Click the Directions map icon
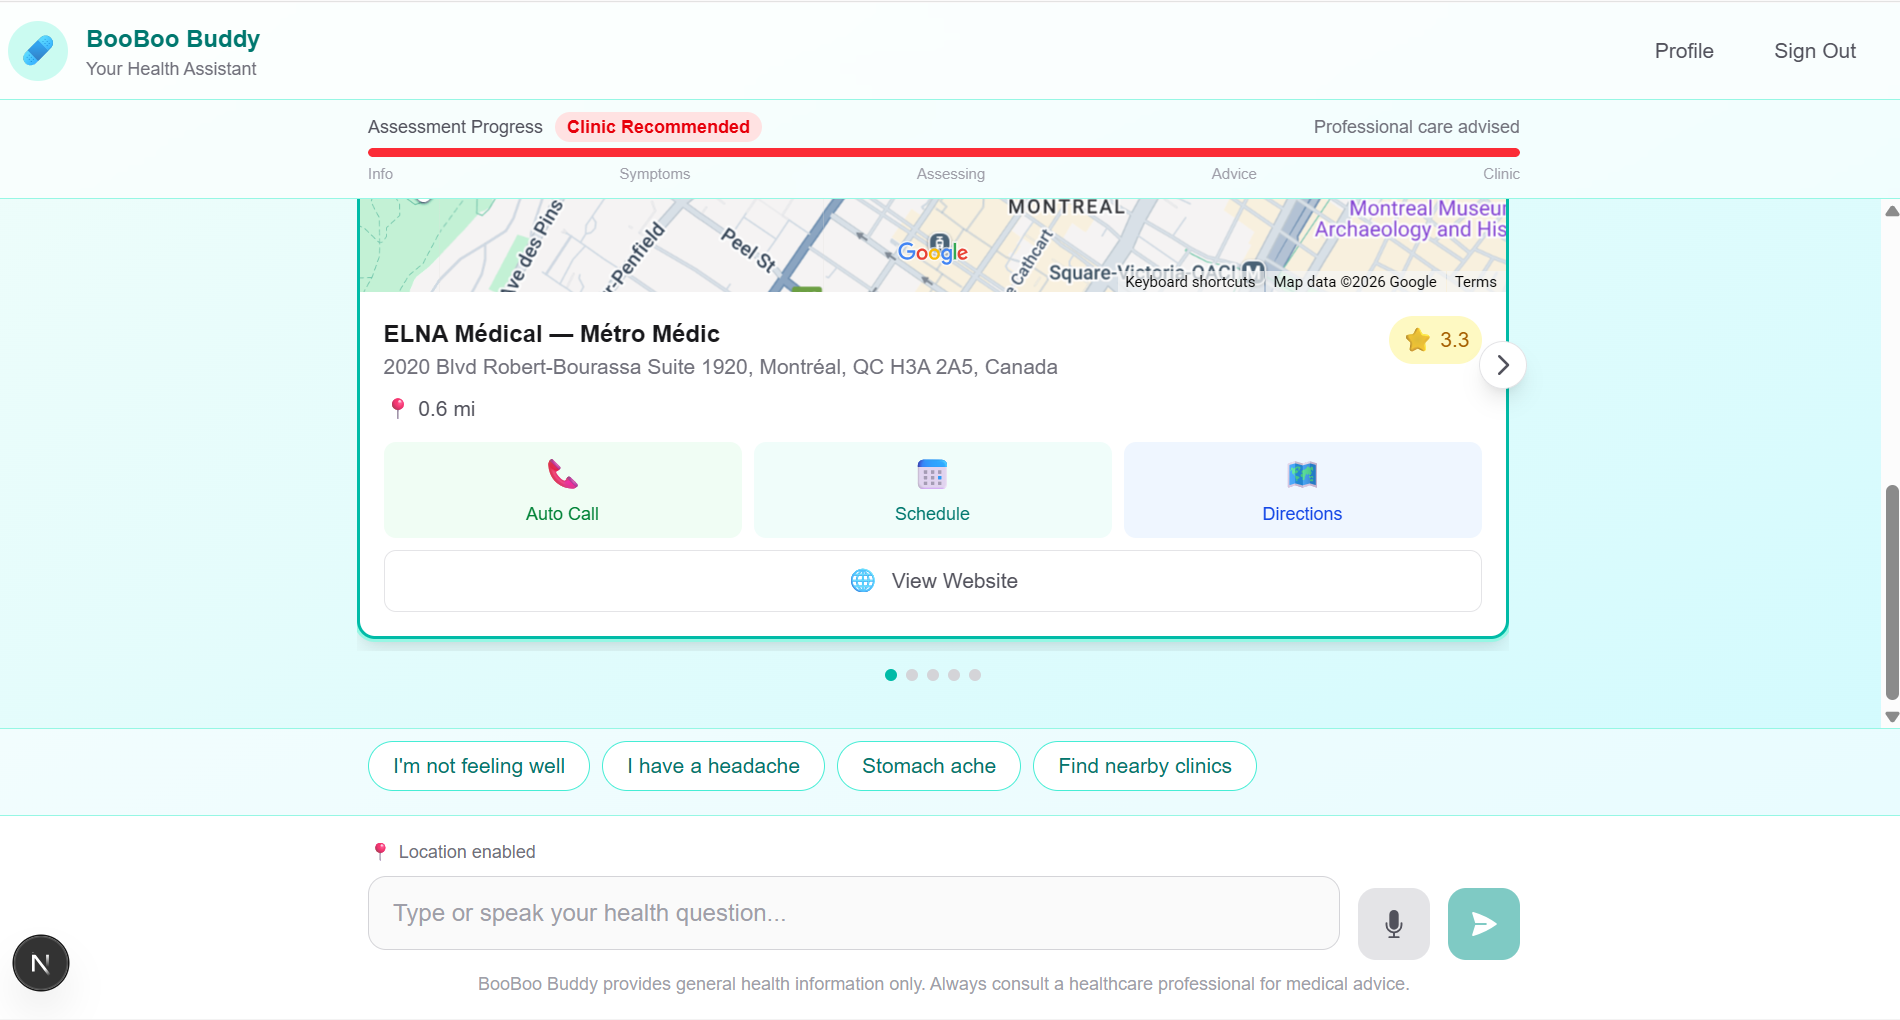1900x1020 pixels. coord(1302,474)
